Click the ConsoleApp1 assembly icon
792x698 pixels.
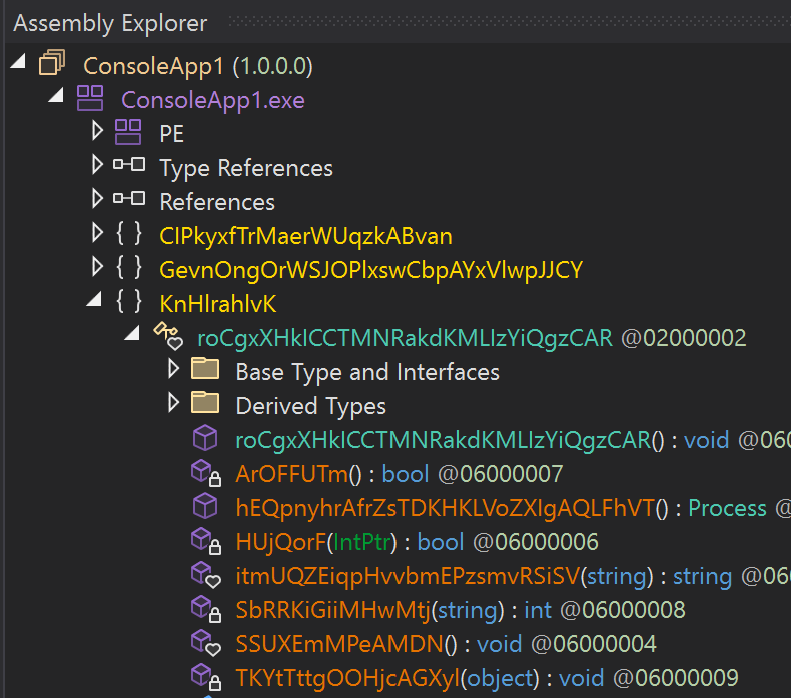[x=51, y=66]
